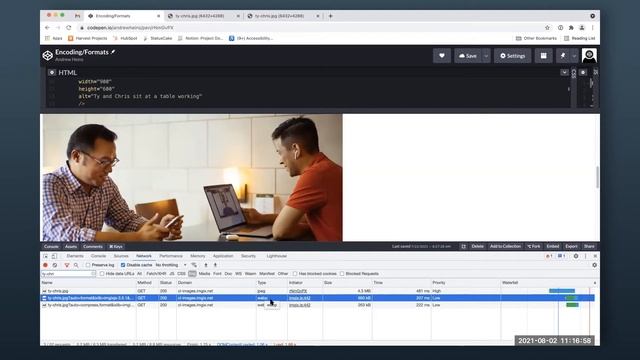
Task: Open Chrome extensions puzzle icon
Action: 571,27
